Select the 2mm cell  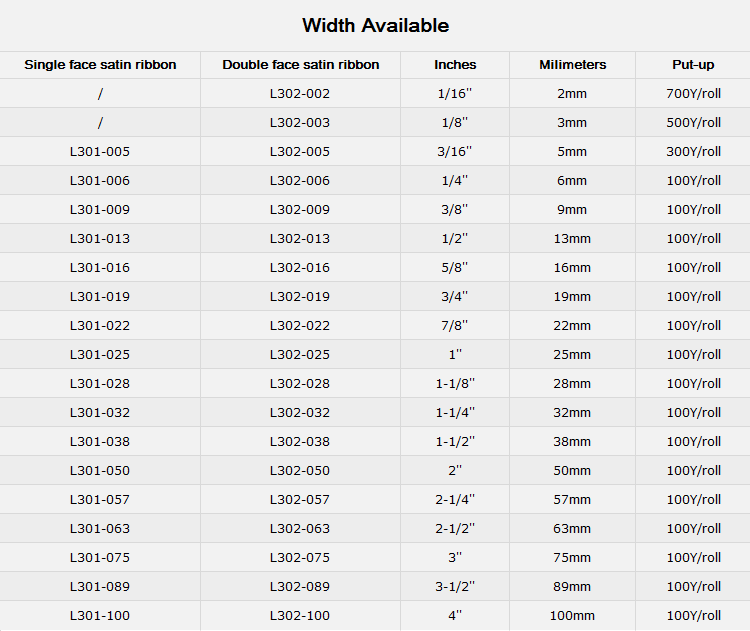pos(572,93)
